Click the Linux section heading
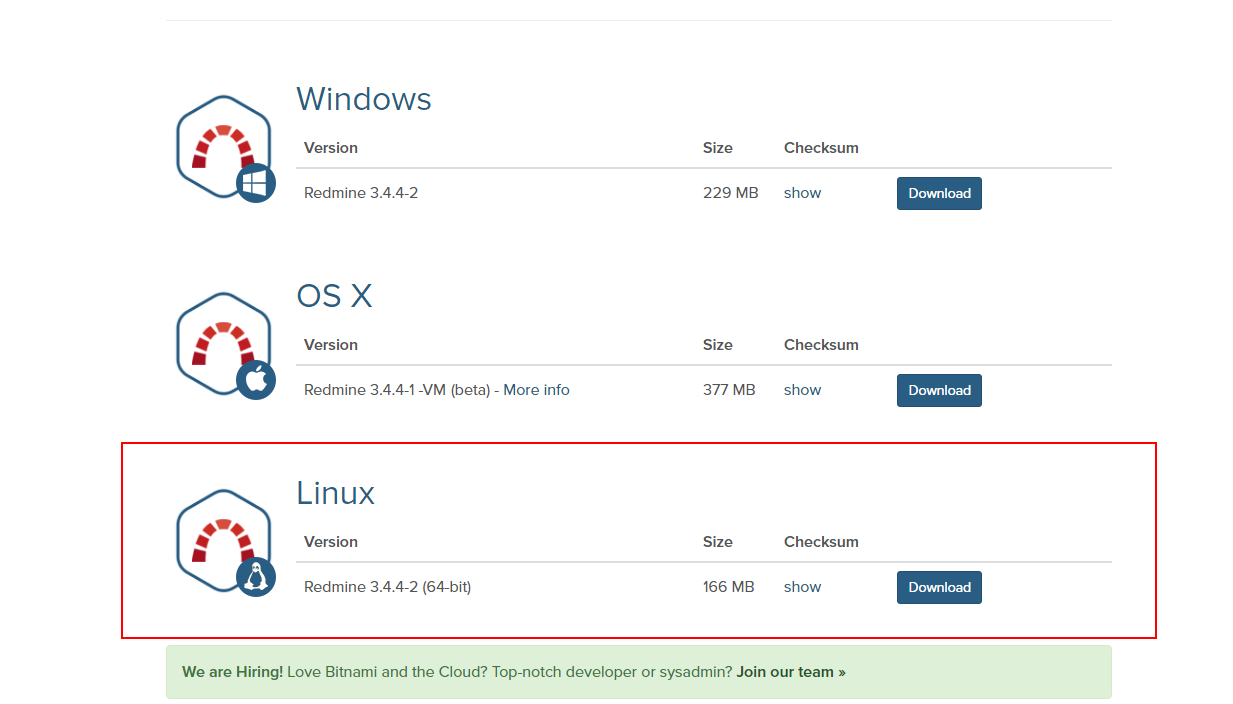The image size is (1233, 704). pyautogui.click(x=335, y=493)
